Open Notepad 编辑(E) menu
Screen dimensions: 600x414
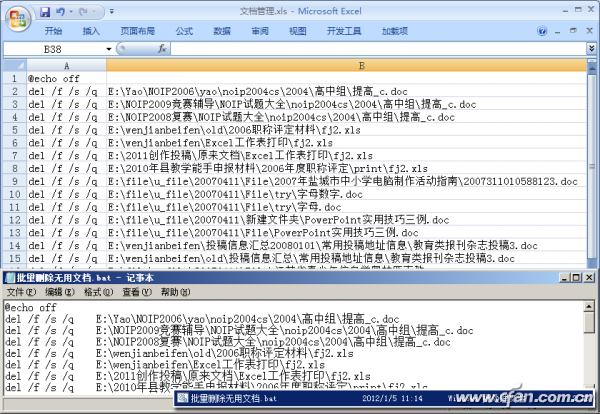click(60, 292)
